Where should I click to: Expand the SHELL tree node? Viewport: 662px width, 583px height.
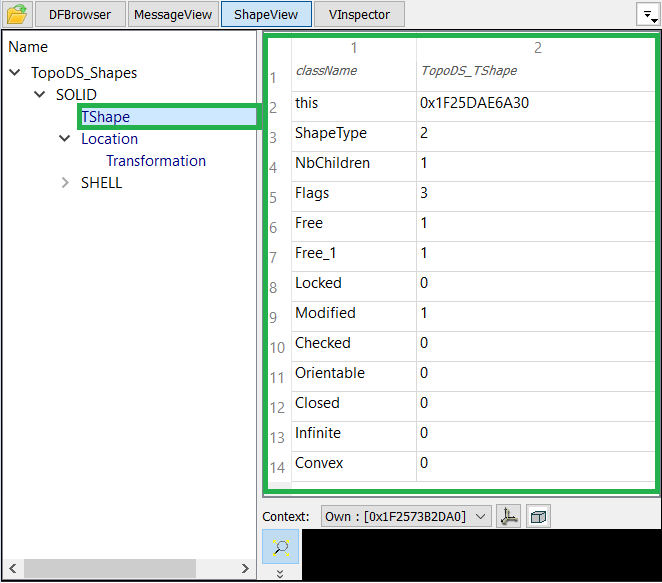point(65,183)
